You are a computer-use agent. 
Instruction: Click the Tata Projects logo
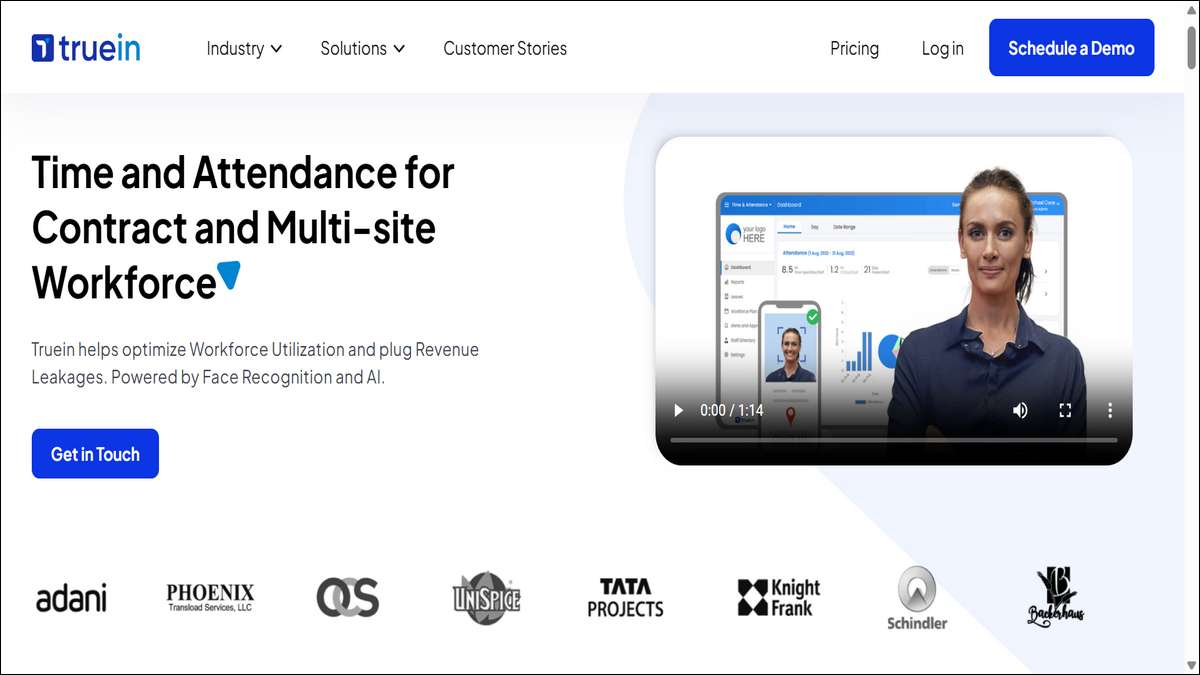(x=625, y=598)
